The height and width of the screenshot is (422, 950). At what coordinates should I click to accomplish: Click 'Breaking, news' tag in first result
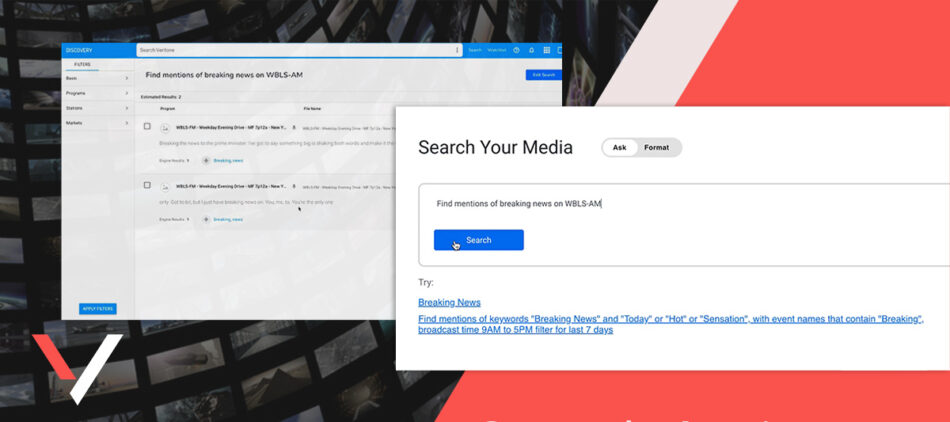coord(228,160)
